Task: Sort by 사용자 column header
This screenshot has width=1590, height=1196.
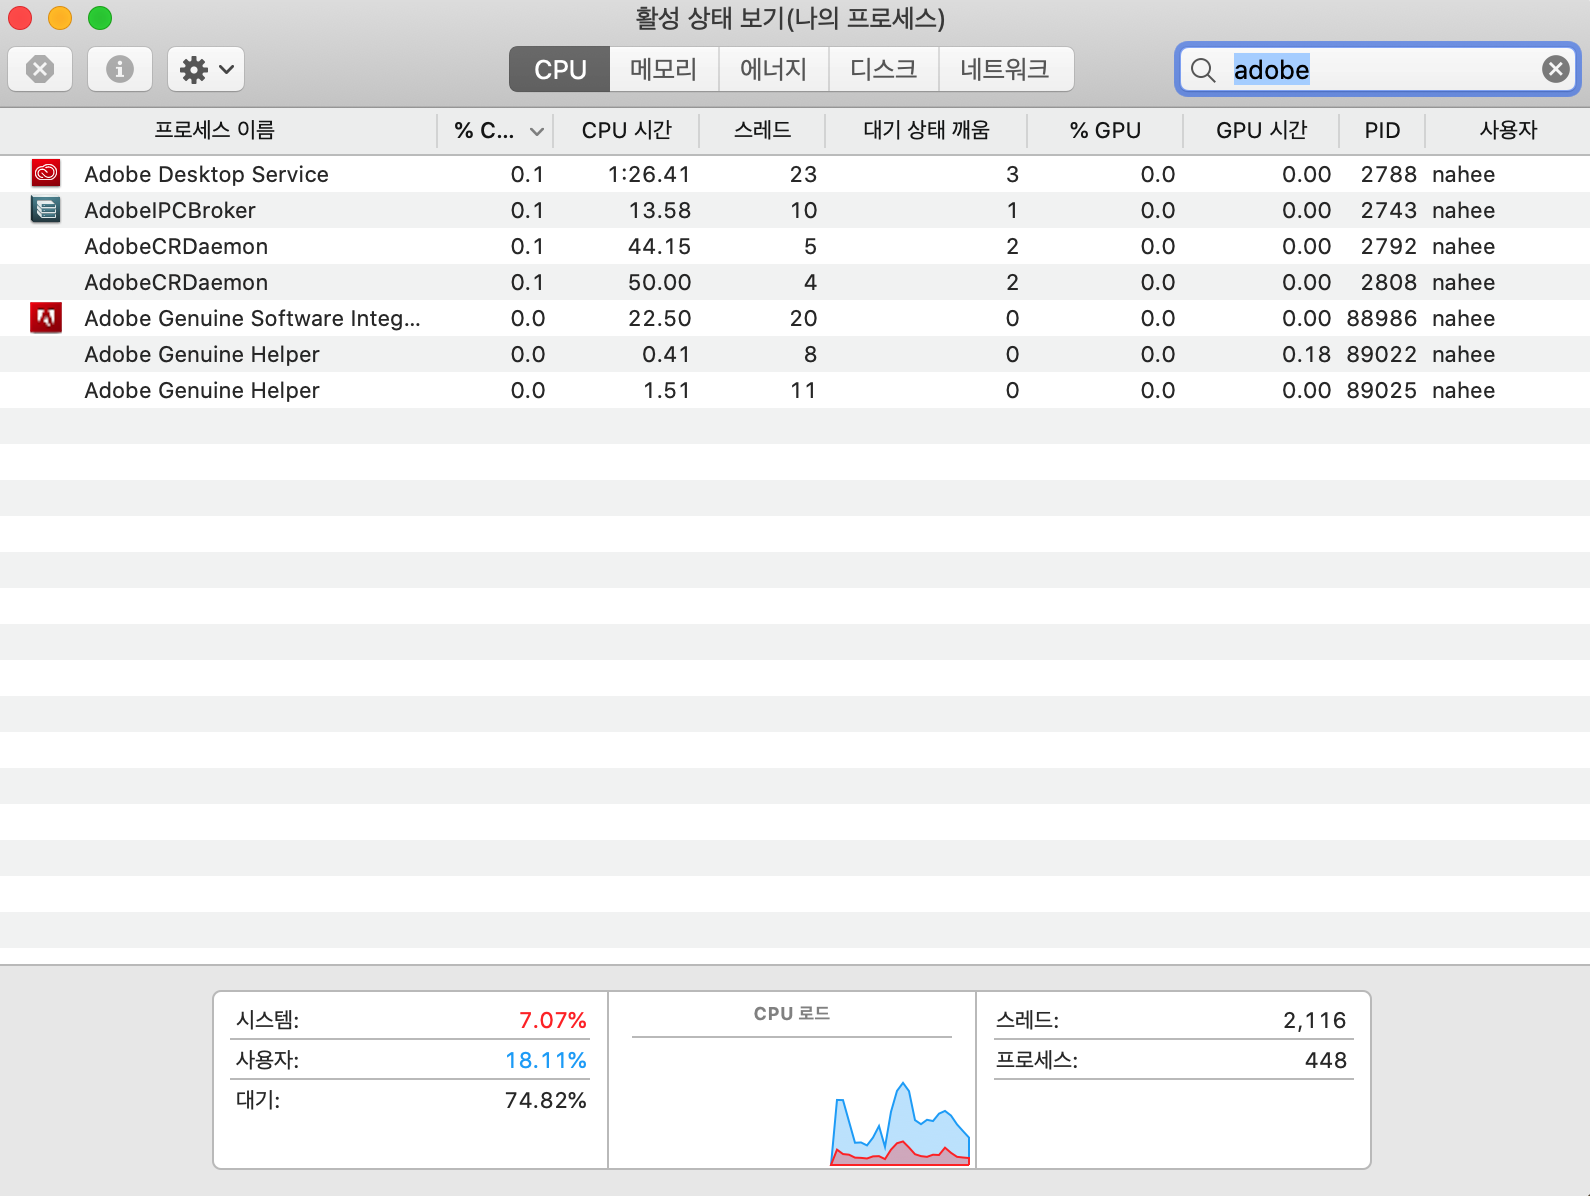Action: click(1508, 130)
